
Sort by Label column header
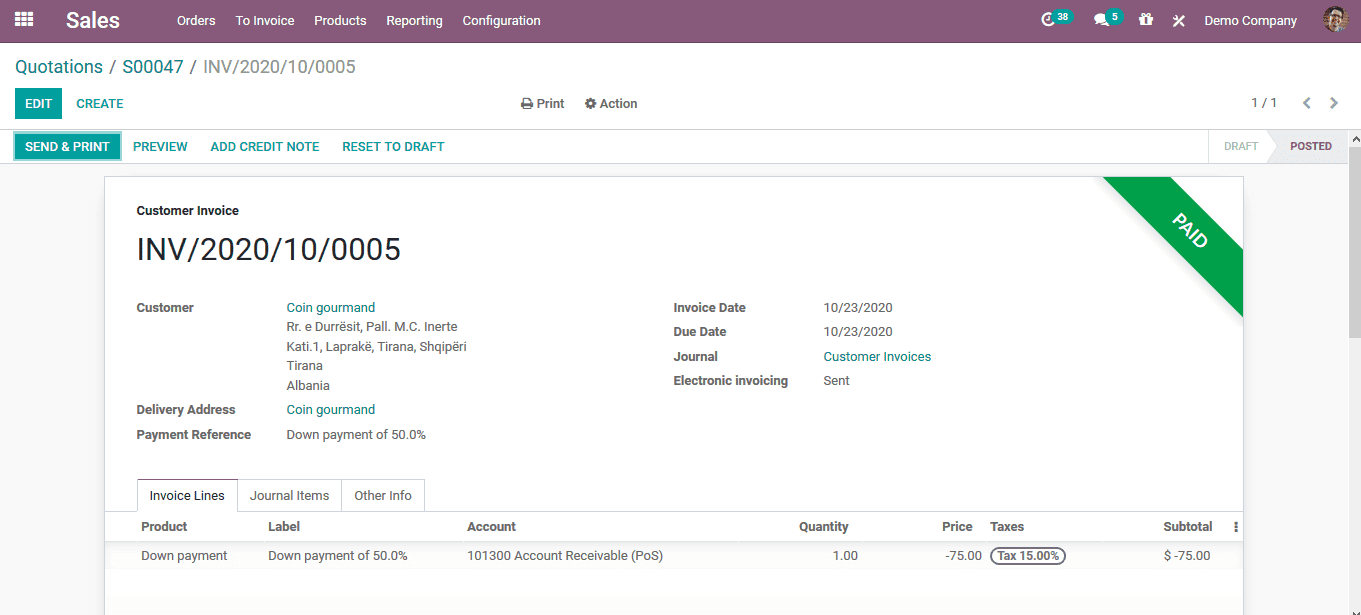(x=284, y=527)
